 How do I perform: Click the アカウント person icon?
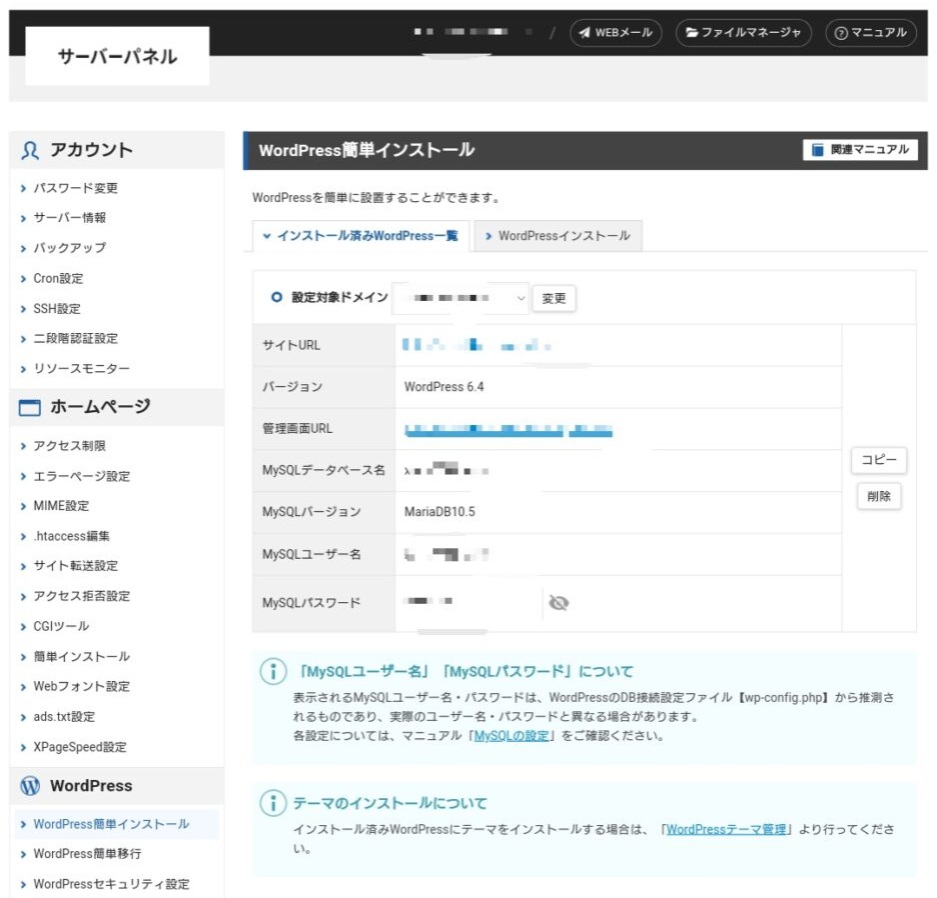[x=30, y=150]
